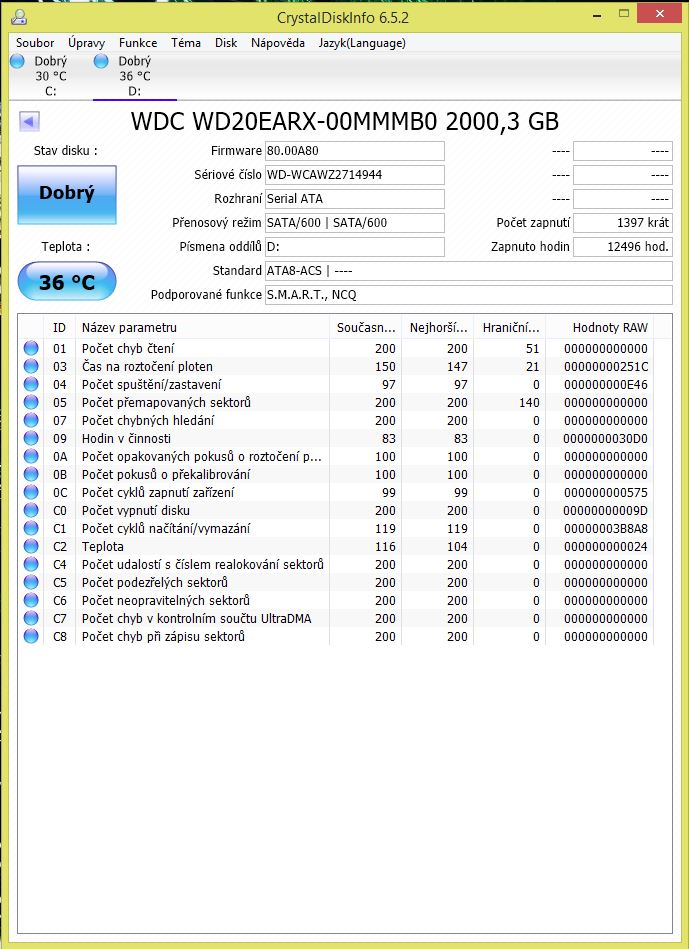This screenshot has width=689, height=949.
Task: Click the Firmware field 80.00A80
Action: click(x=355, y=151)
